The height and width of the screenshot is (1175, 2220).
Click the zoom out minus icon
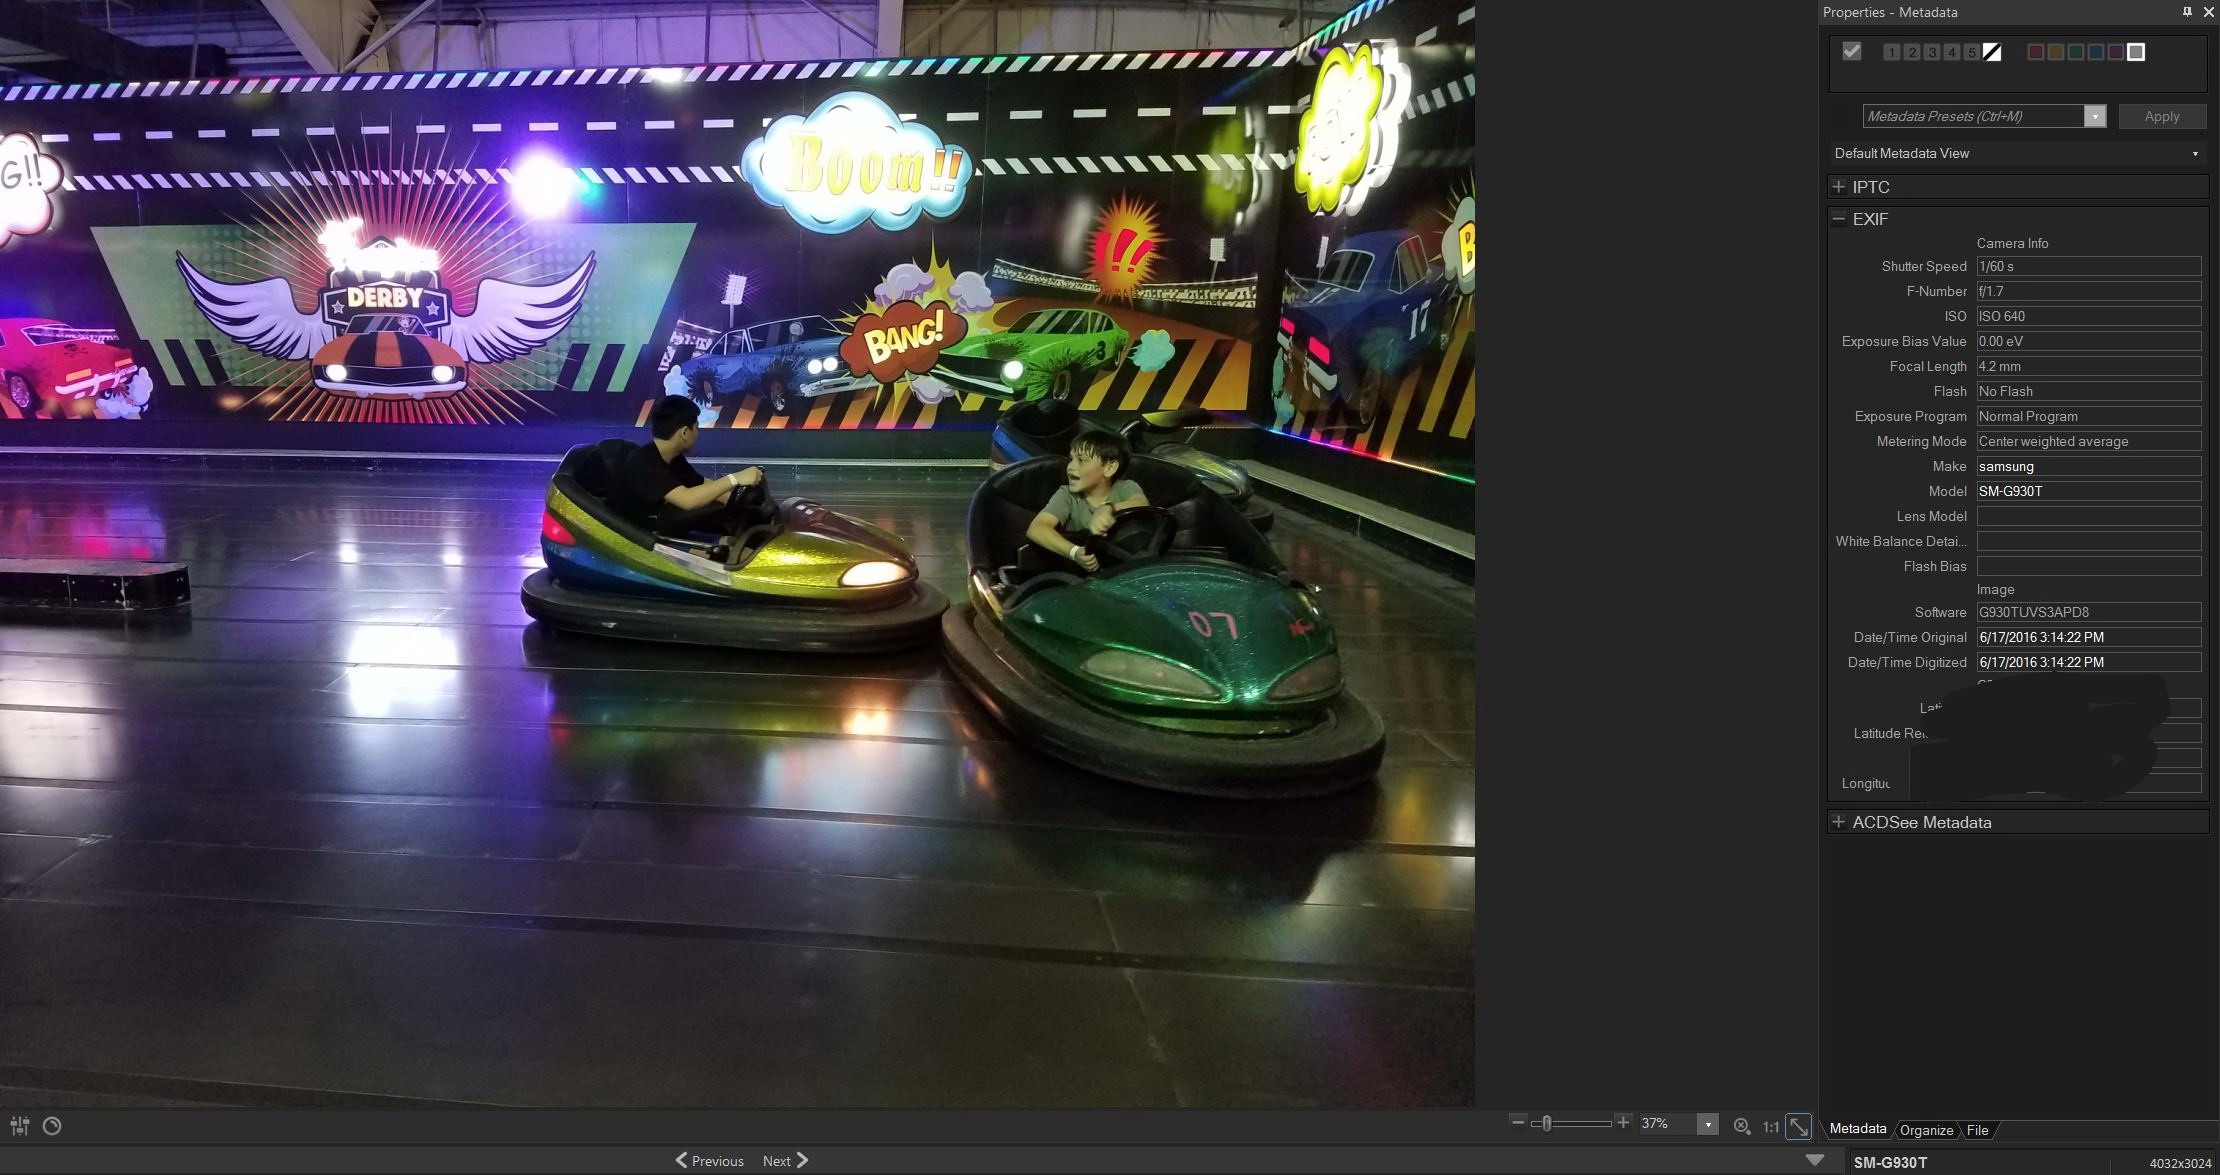point(1518,1123)
